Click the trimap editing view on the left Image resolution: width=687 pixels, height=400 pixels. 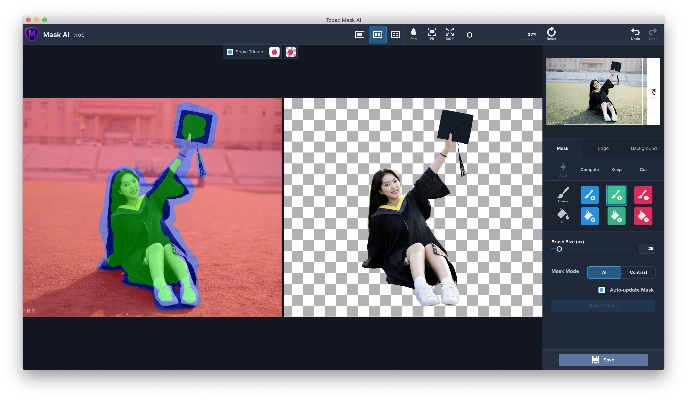pyautogui.click(x=152, y=207)
